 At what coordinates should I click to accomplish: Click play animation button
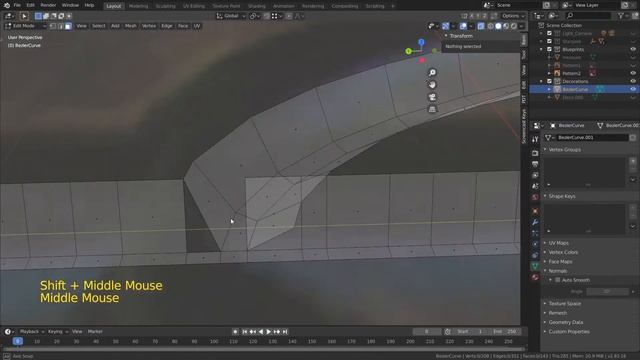(x=269, y=332)
